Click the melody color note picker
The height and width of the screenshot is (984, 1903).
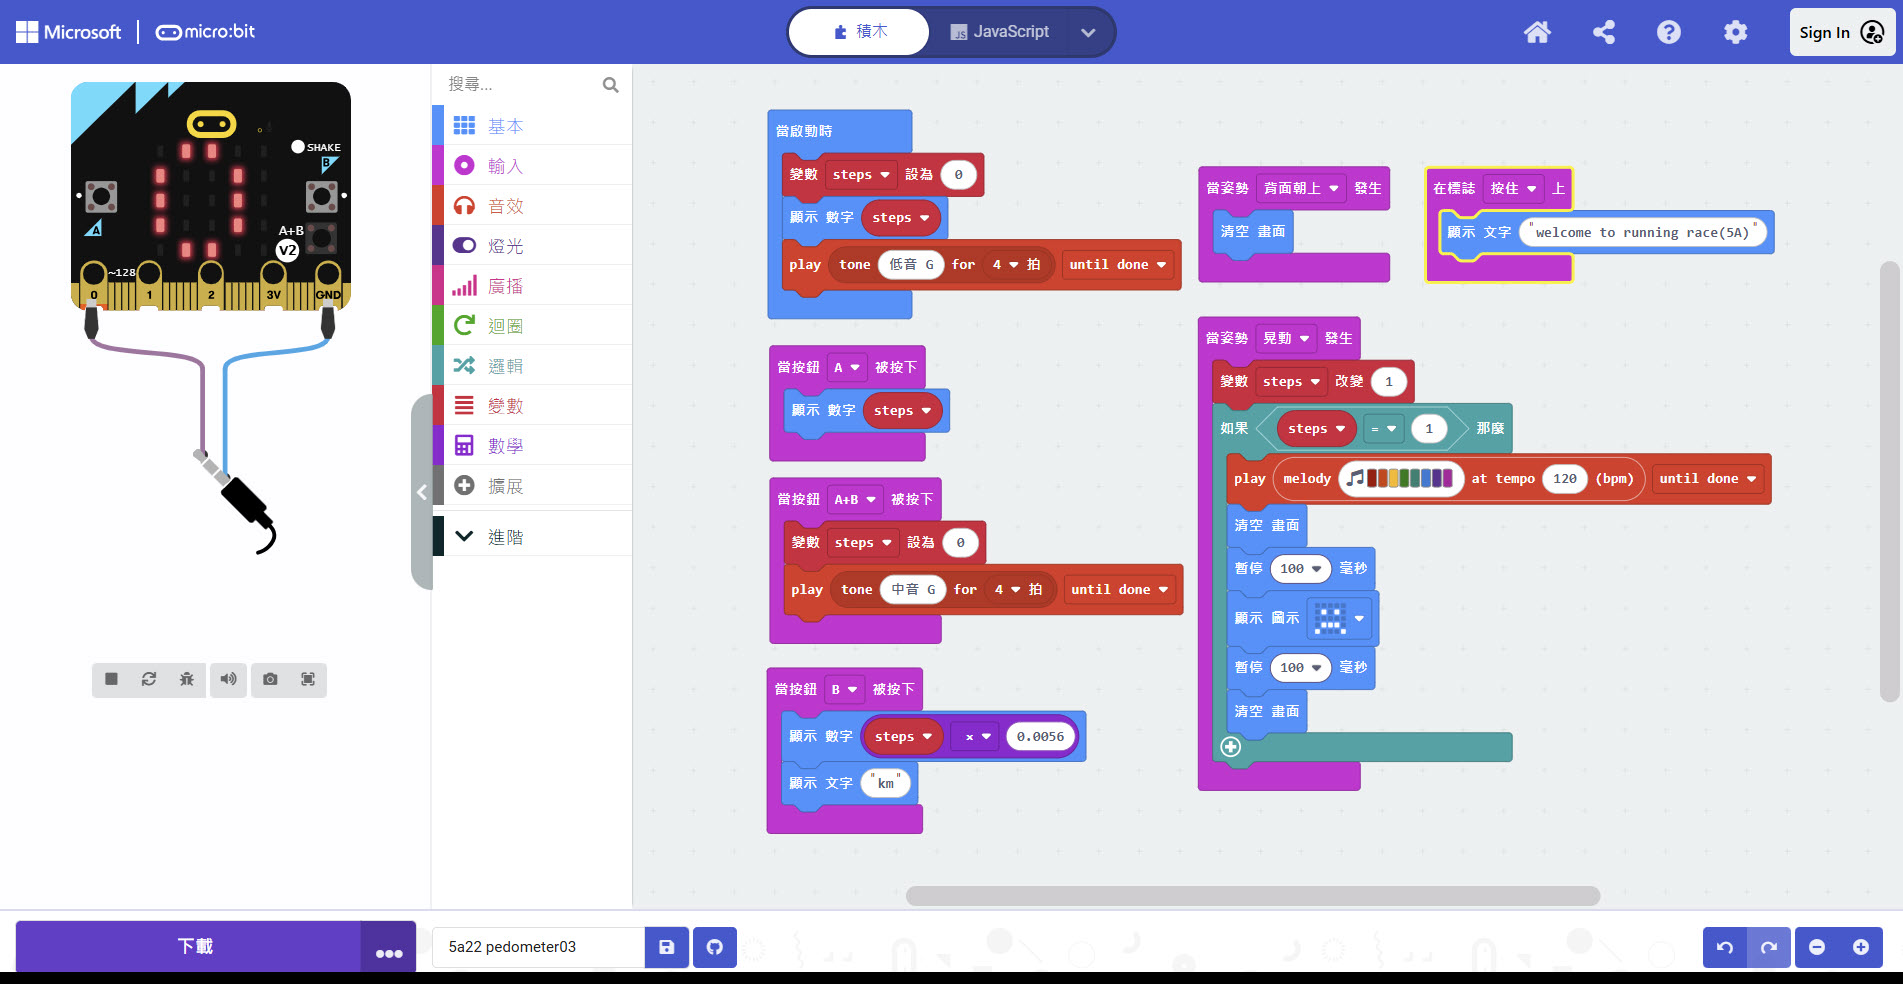(1400, 479)
